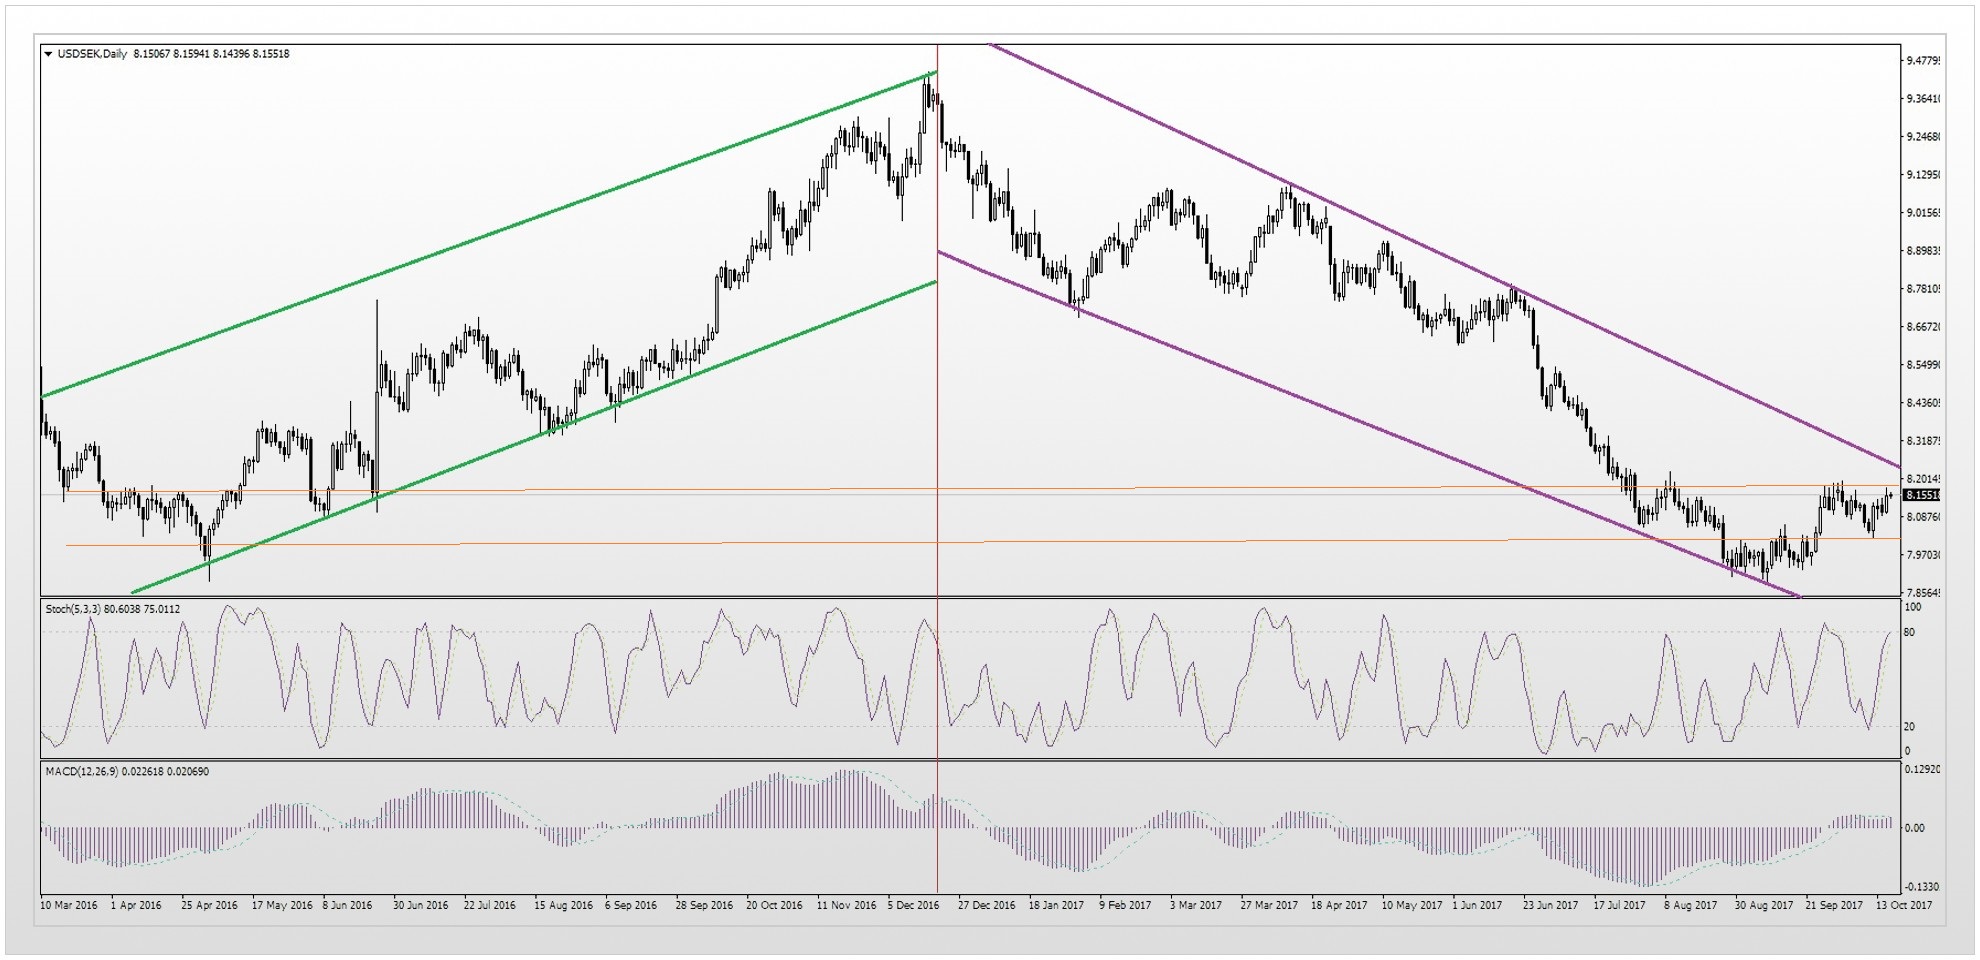Click the 21 Sep 2017 date label

coord(1834,905)
